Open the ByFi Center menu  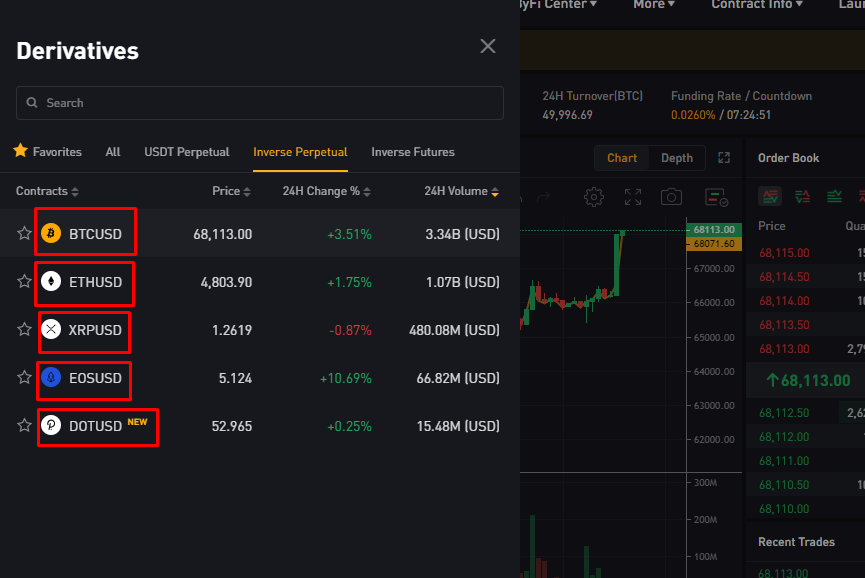[558, 4]
